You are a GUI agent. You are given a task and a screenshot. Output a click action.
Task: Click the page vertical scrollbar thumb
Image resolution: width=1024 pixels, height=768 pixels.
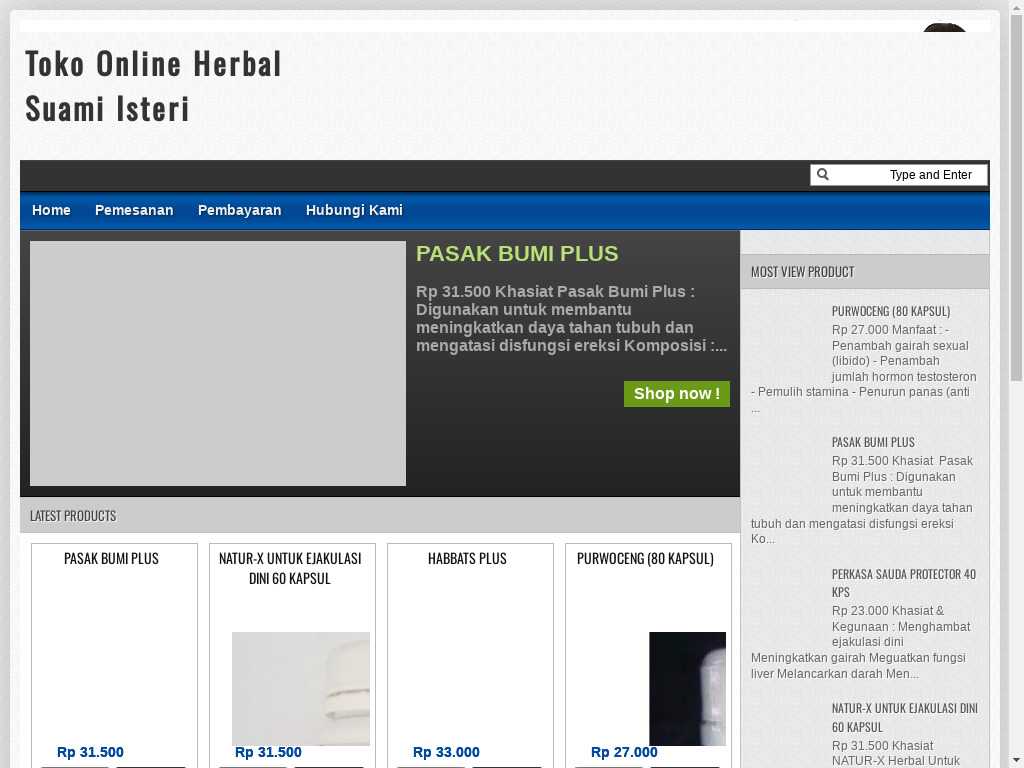(1016, 196)
